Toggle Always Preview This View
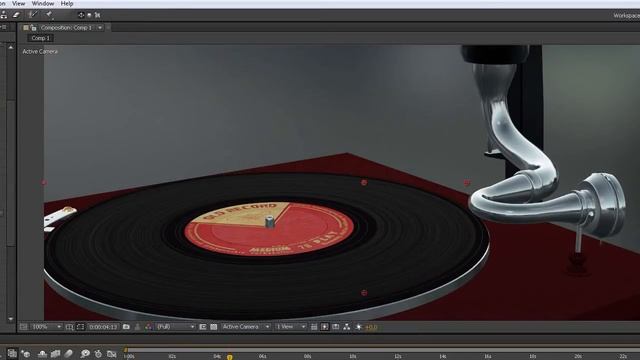This screenshot has height=360, width=640. (23, 327)
